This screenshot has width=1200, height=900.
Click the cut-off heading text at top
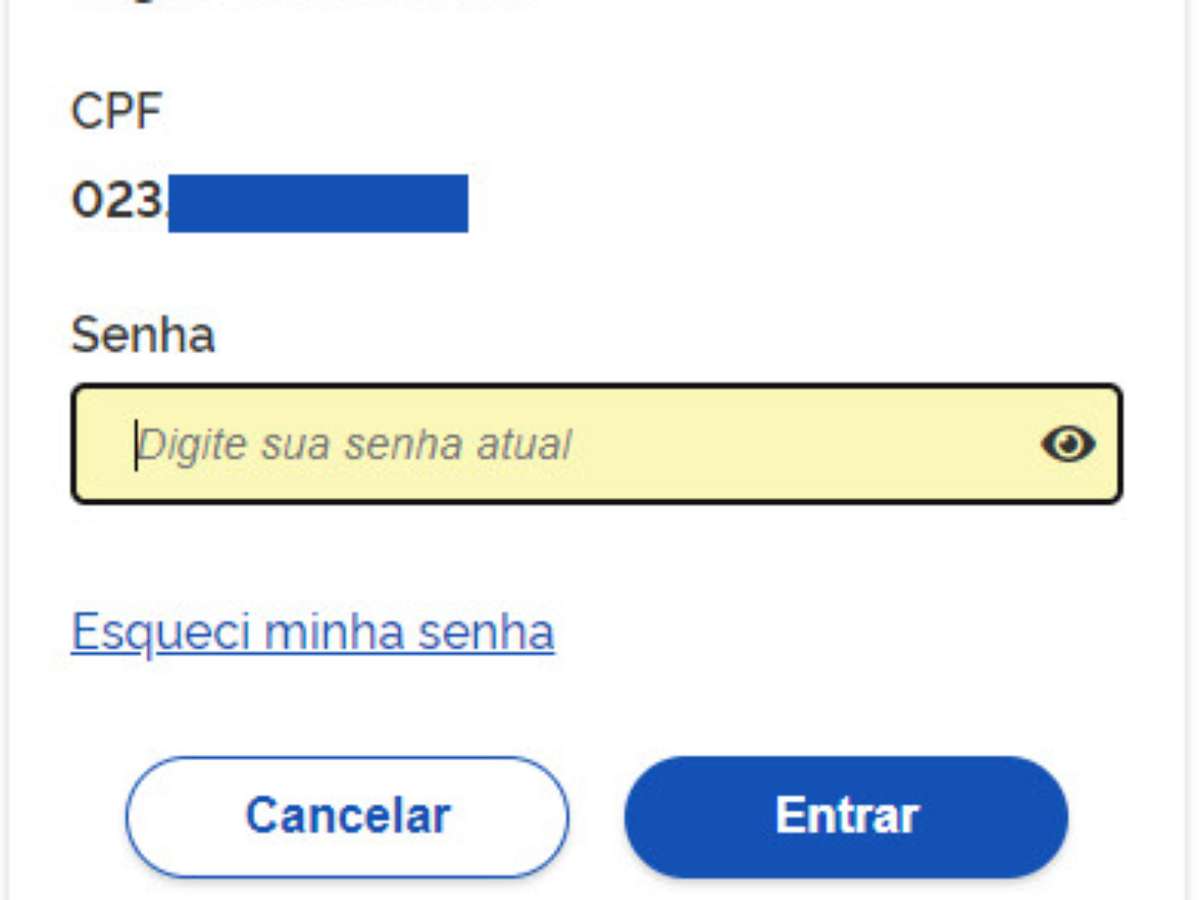[300, 4]
